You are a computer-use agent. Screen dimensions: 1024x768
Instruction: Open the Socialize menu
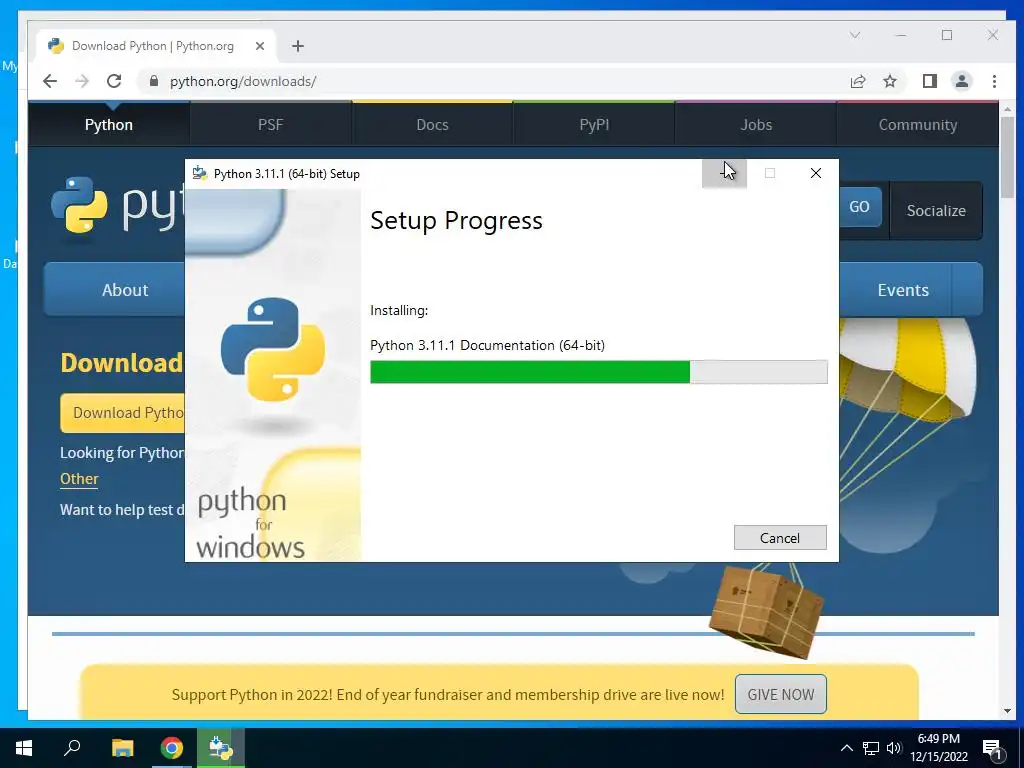(x=936, y=210)
